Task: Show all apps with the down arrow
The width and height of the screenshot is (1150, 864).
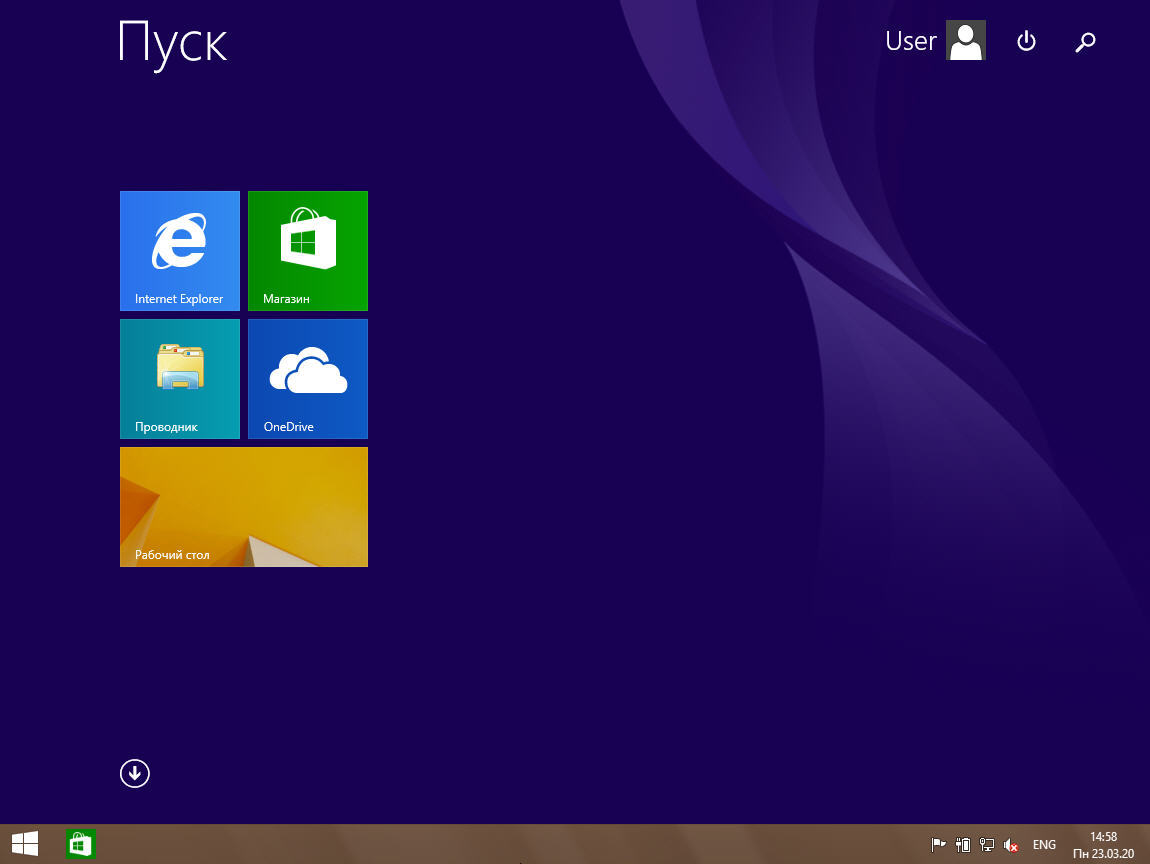Action: coord(135,773)
